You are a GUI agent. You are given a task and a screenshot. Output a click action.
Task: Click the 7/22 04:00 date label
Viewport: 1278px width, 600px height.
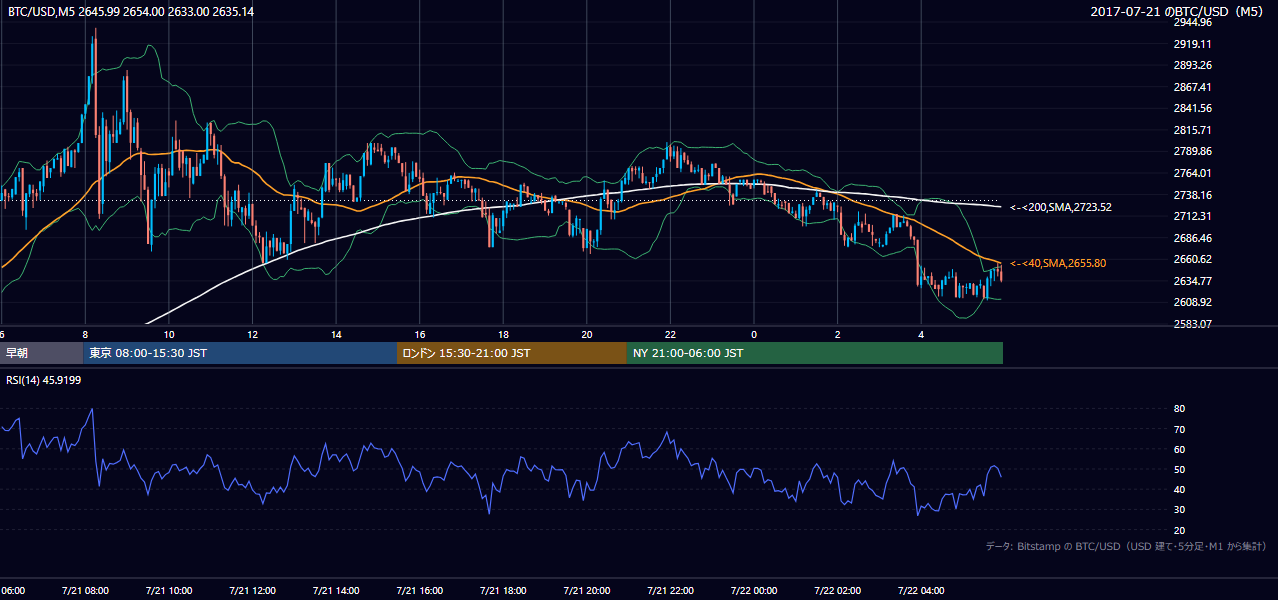[921, 590]
